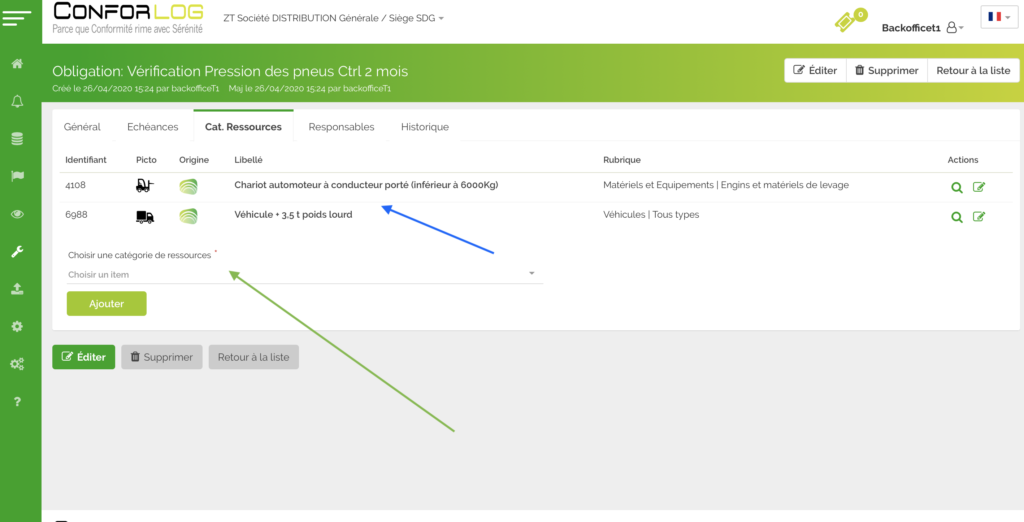Click the ticket counter icon in header

pos(846,22)
